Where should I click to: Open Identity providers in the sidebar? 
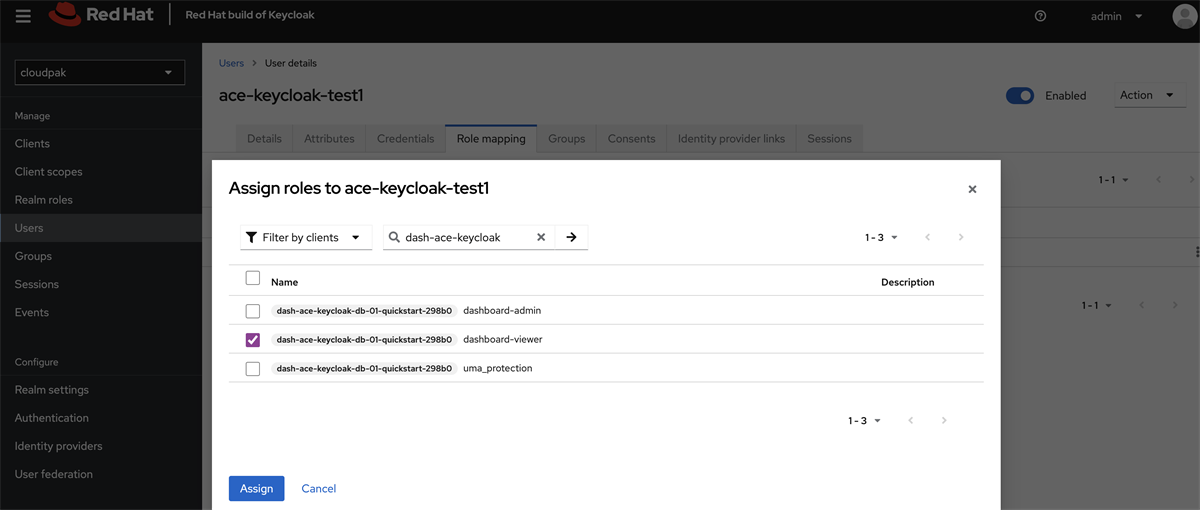[100, 446]
